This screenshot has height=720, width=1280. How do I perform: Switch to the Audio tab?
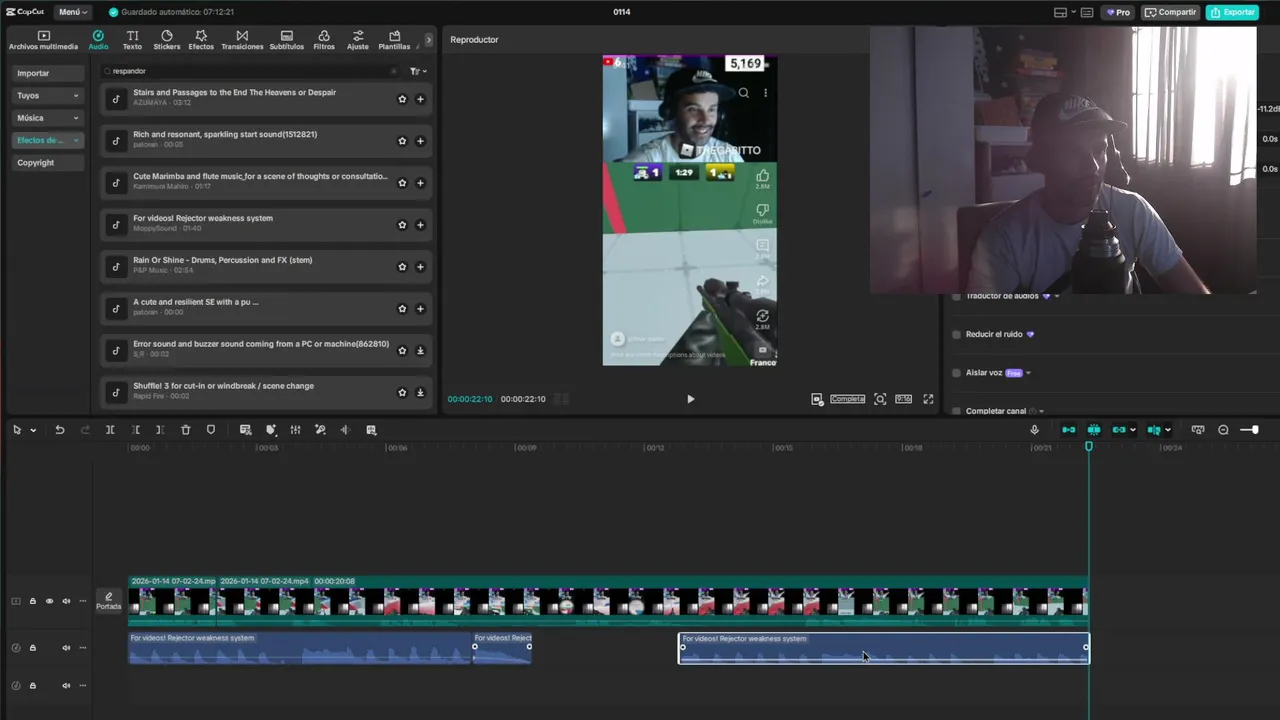98,40
